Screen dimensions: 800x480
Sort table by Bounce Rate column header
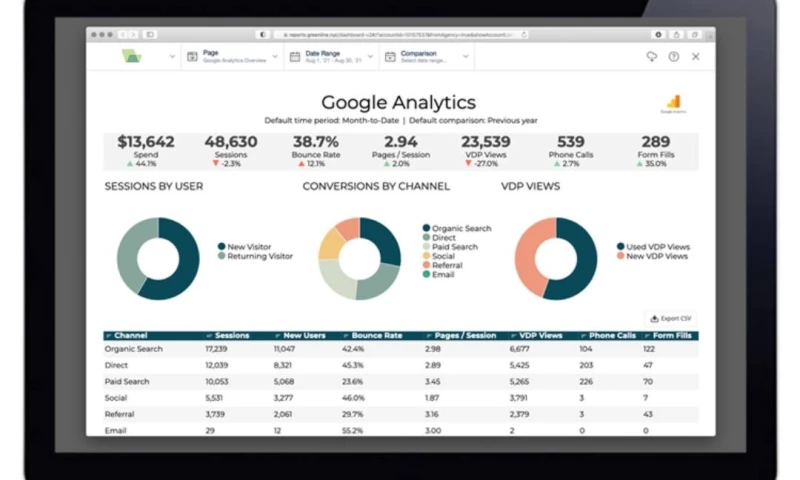click(x=373, y=335)
